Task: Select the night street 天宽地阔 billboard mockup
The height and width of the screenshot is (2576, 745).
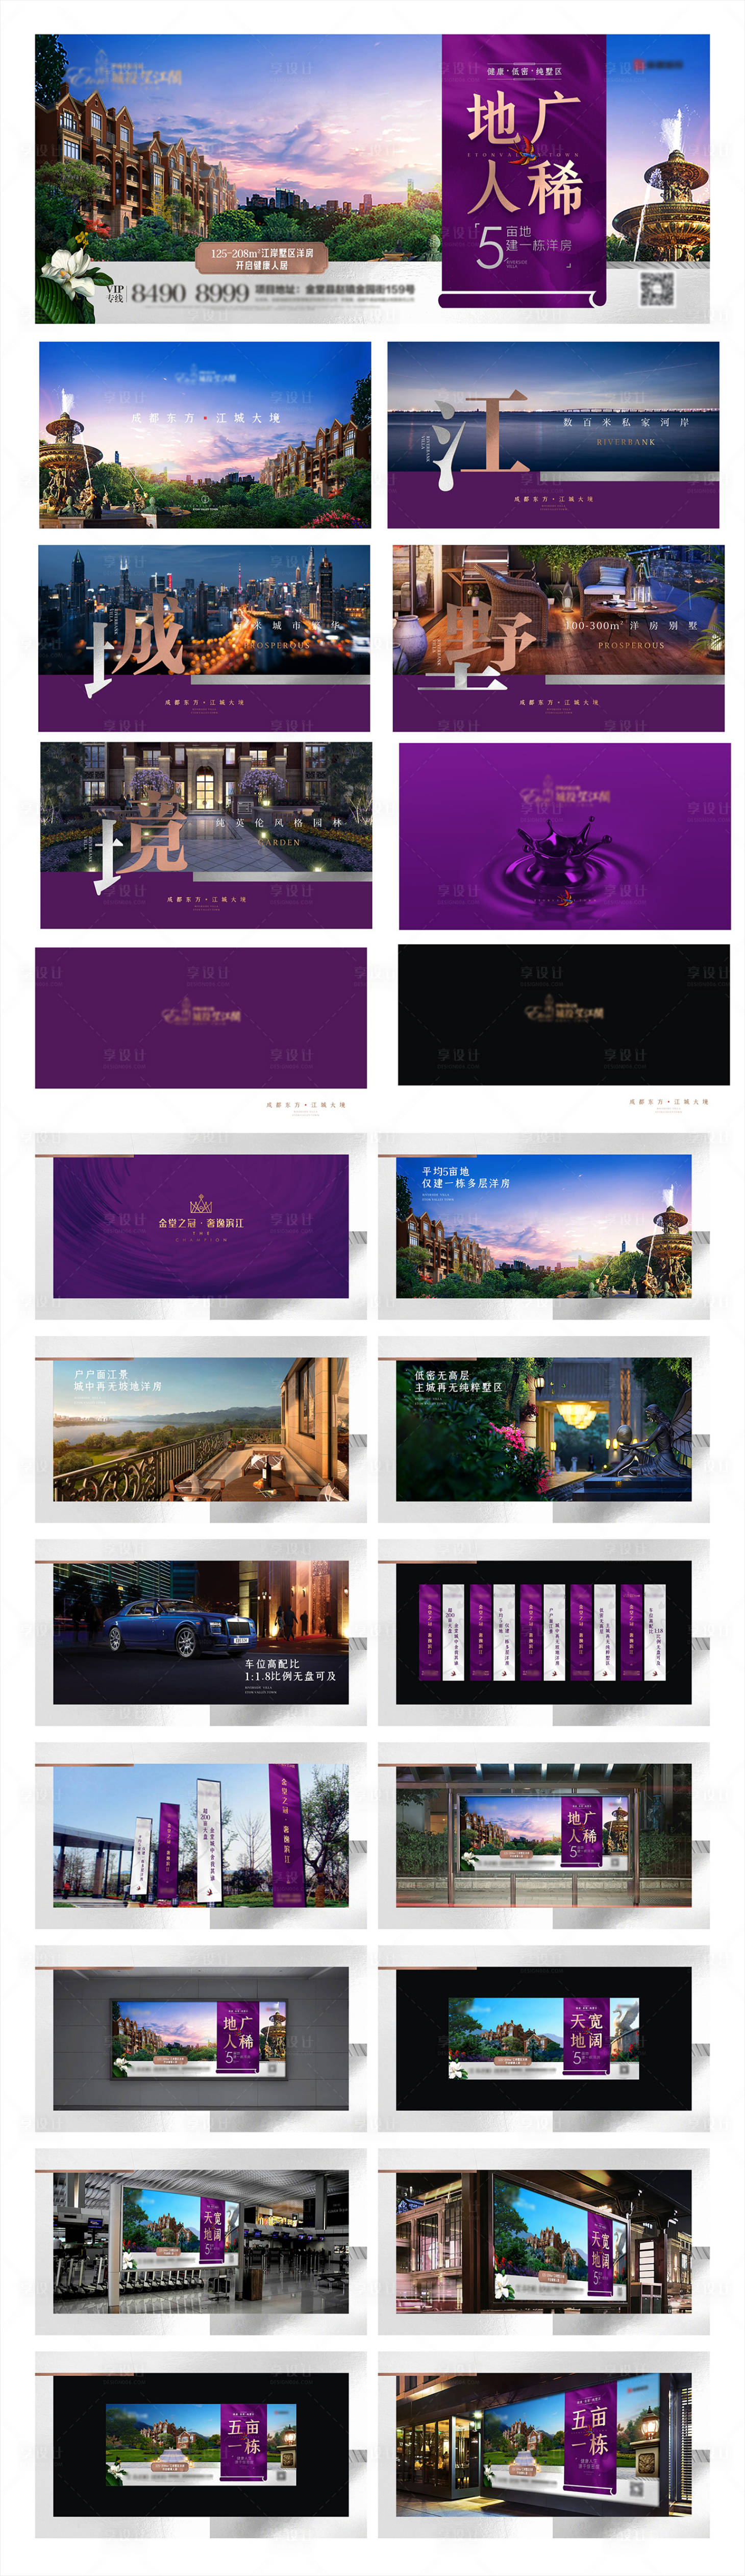Action: [543, 2241]
